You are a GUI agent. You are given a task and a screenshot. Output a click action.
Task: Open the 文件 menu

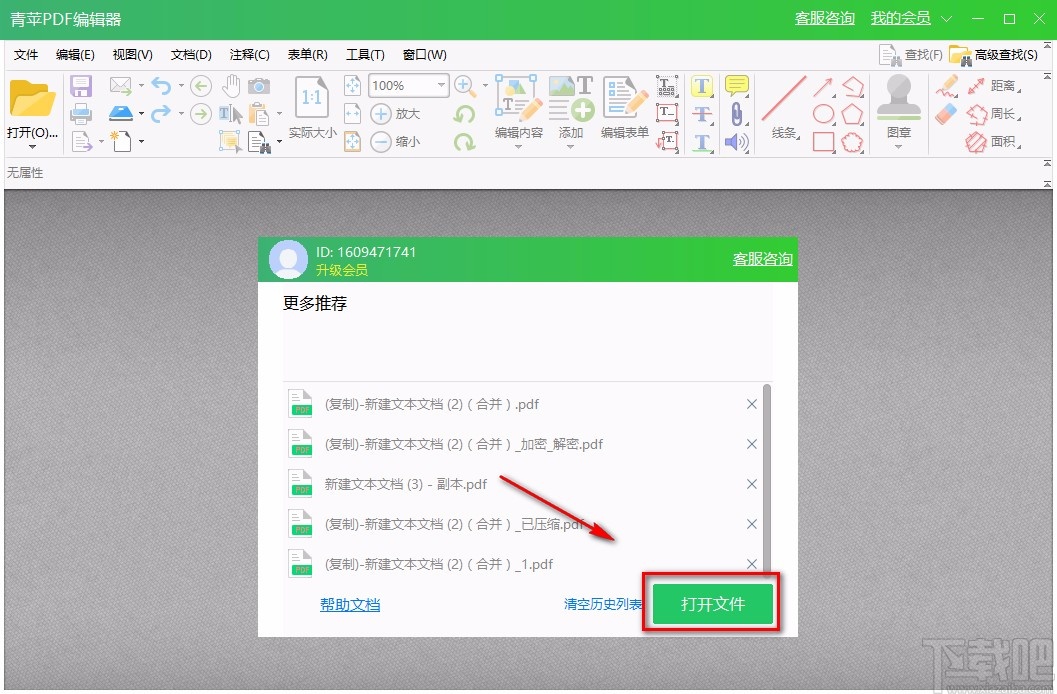[26, 55]
